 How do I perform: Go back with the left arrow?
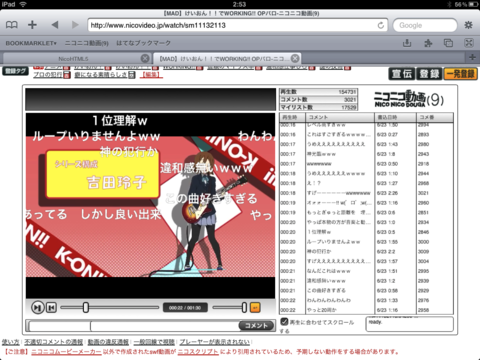coord(55,25)
